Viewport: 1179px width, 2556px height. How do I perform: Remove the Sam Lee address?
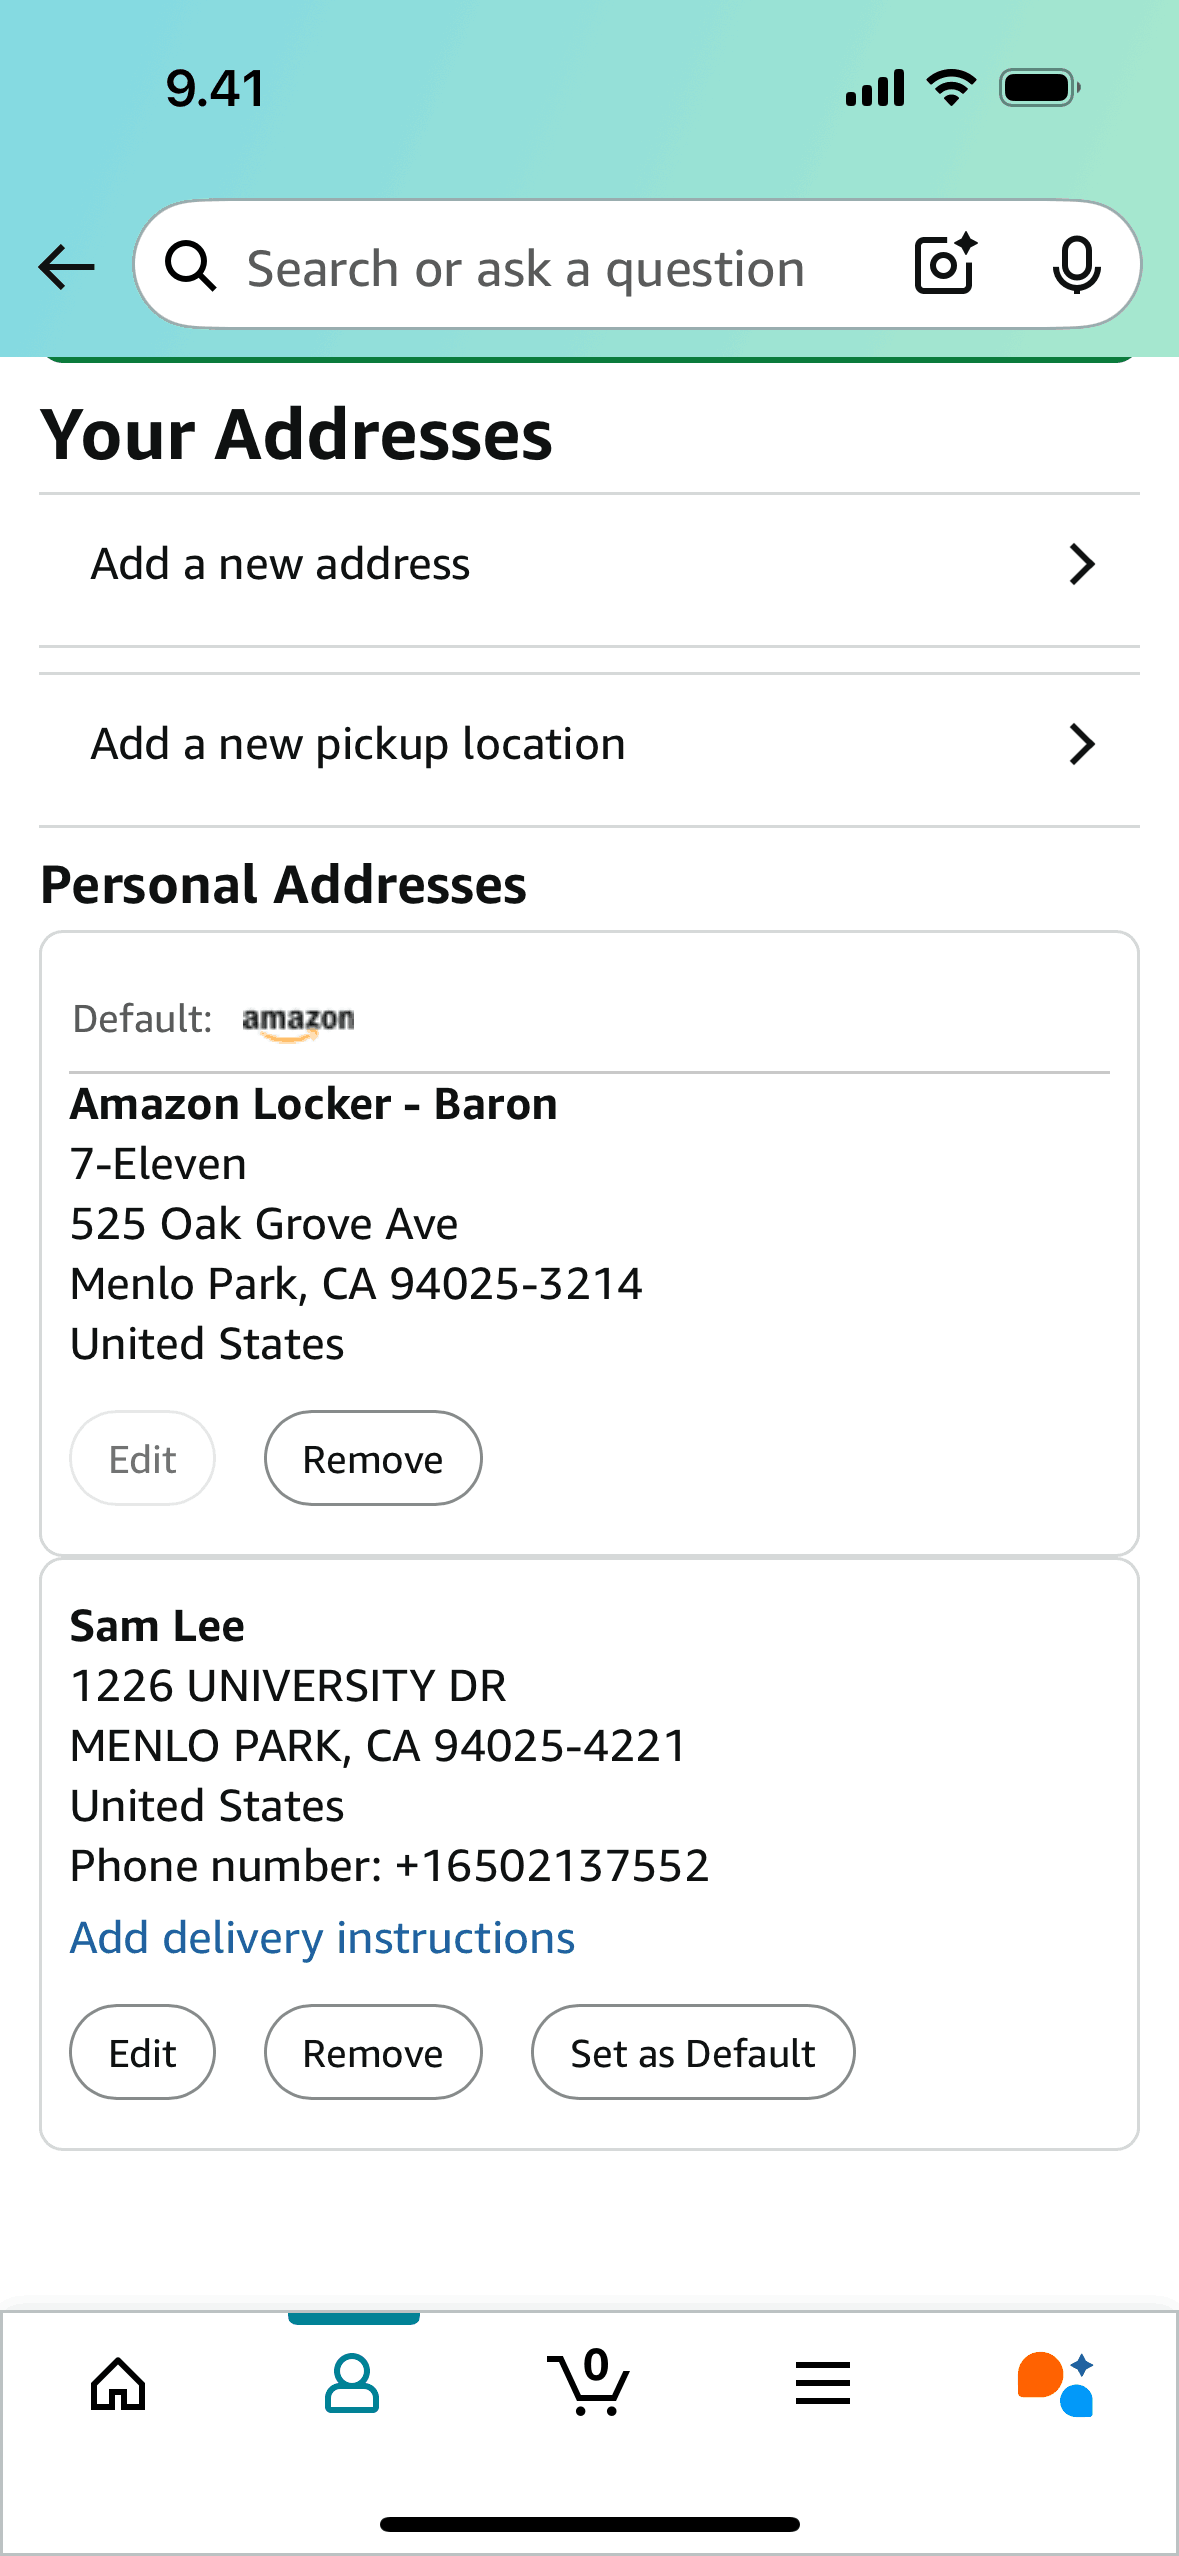pos(373,2053)
